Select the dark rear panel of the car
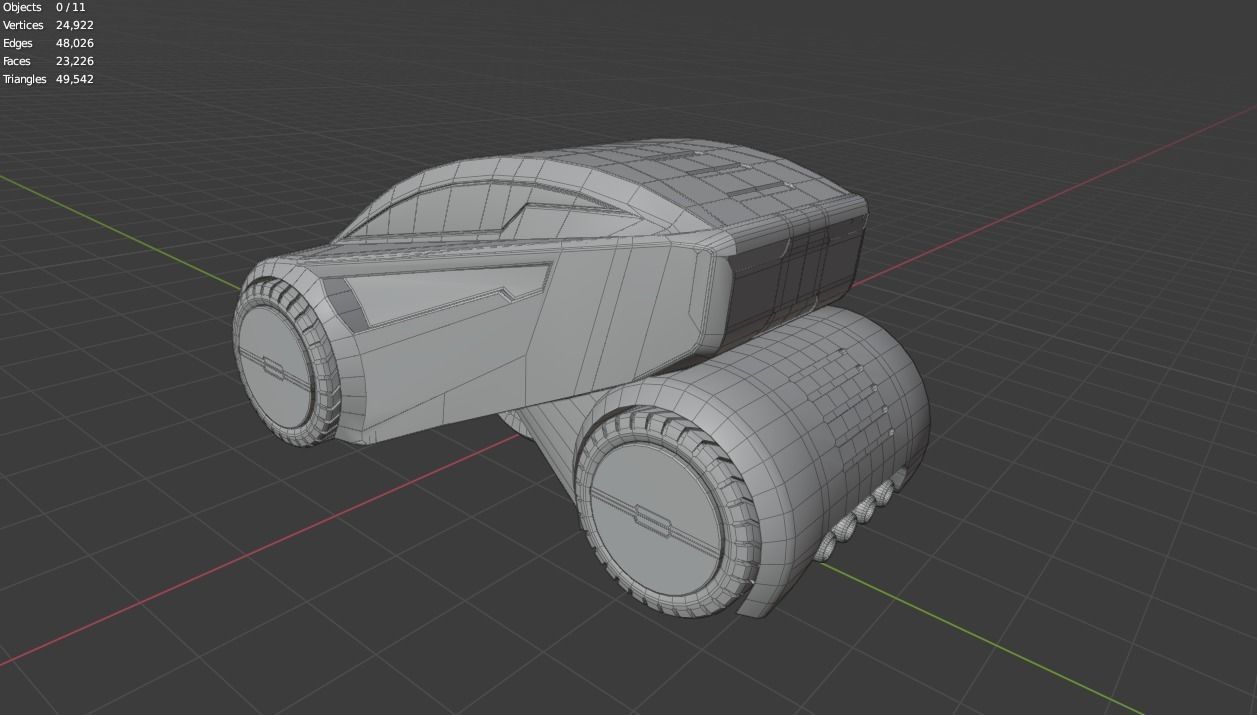This screenshot has height=715, width=1257. pyautogui.click(x=795, y=275)
